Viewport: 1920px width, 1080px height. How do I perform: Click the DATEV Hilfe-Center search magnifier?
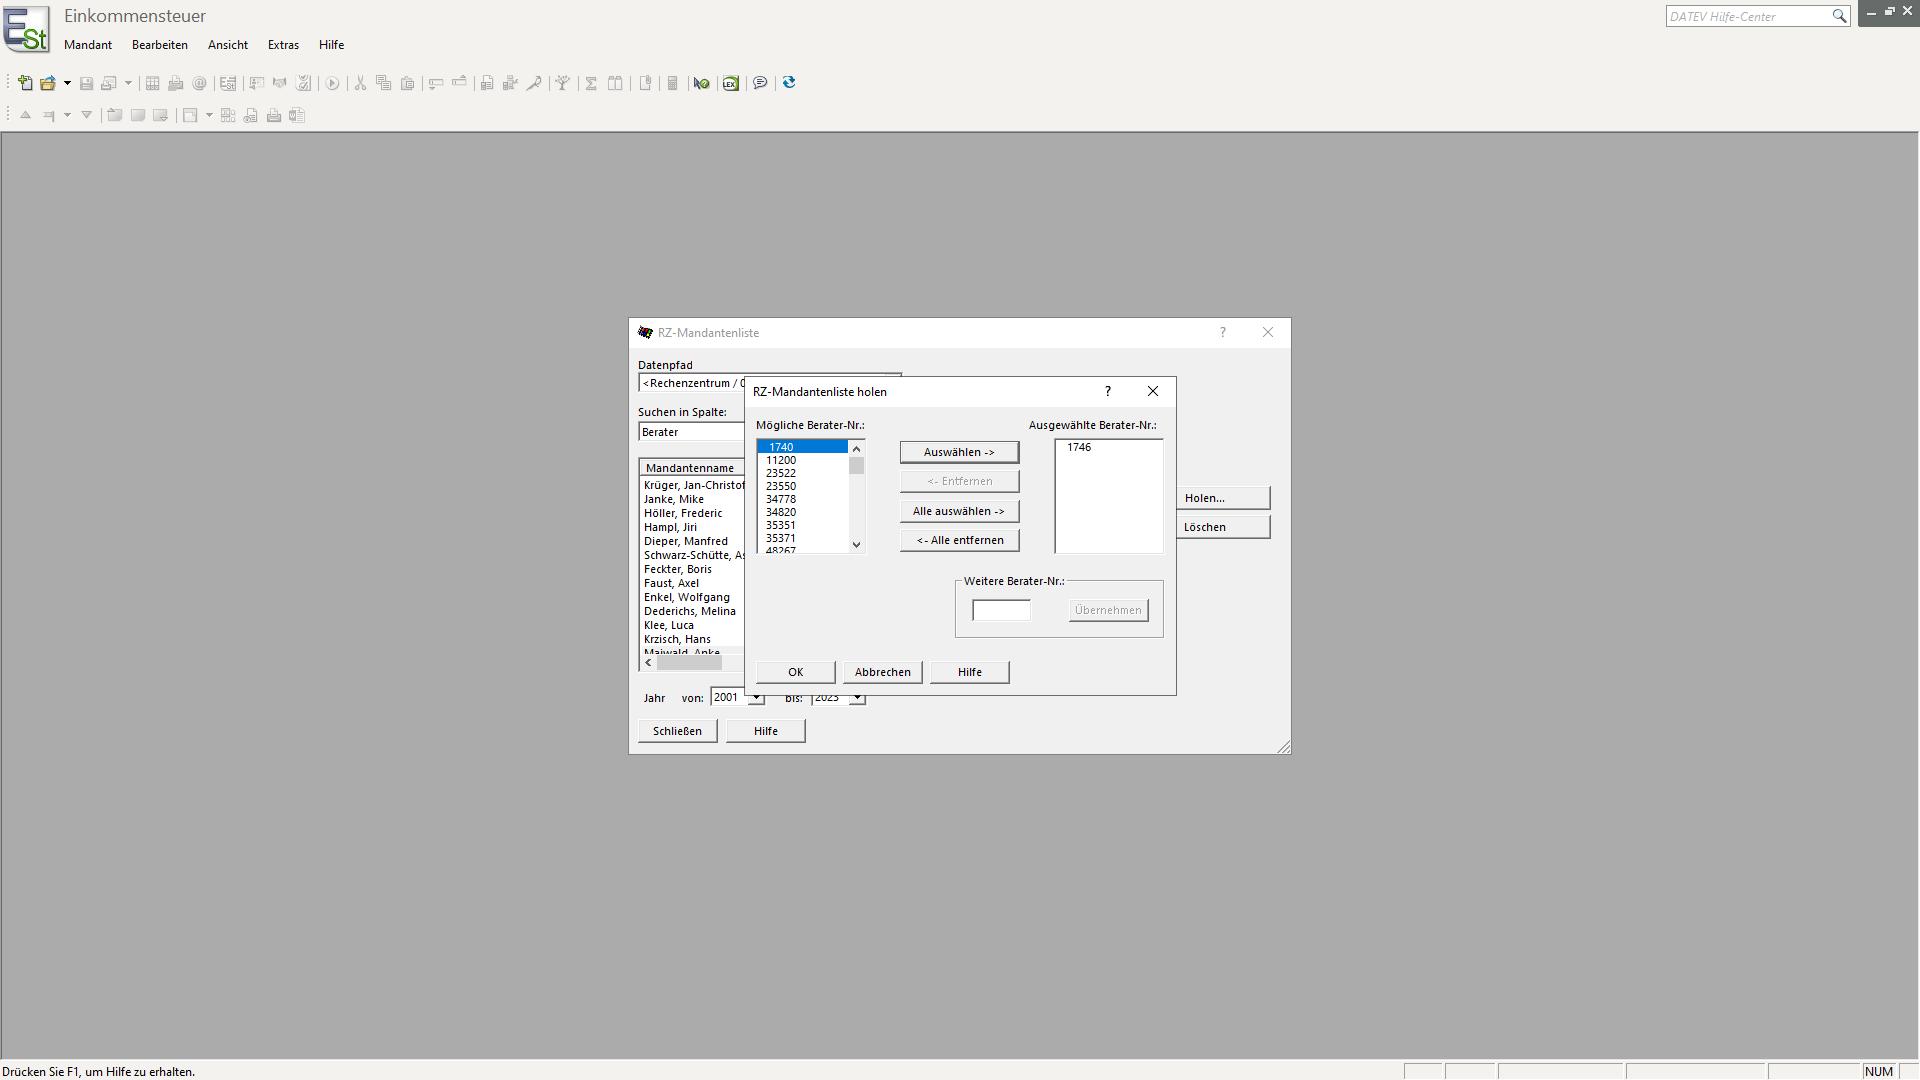(1838, 16)
